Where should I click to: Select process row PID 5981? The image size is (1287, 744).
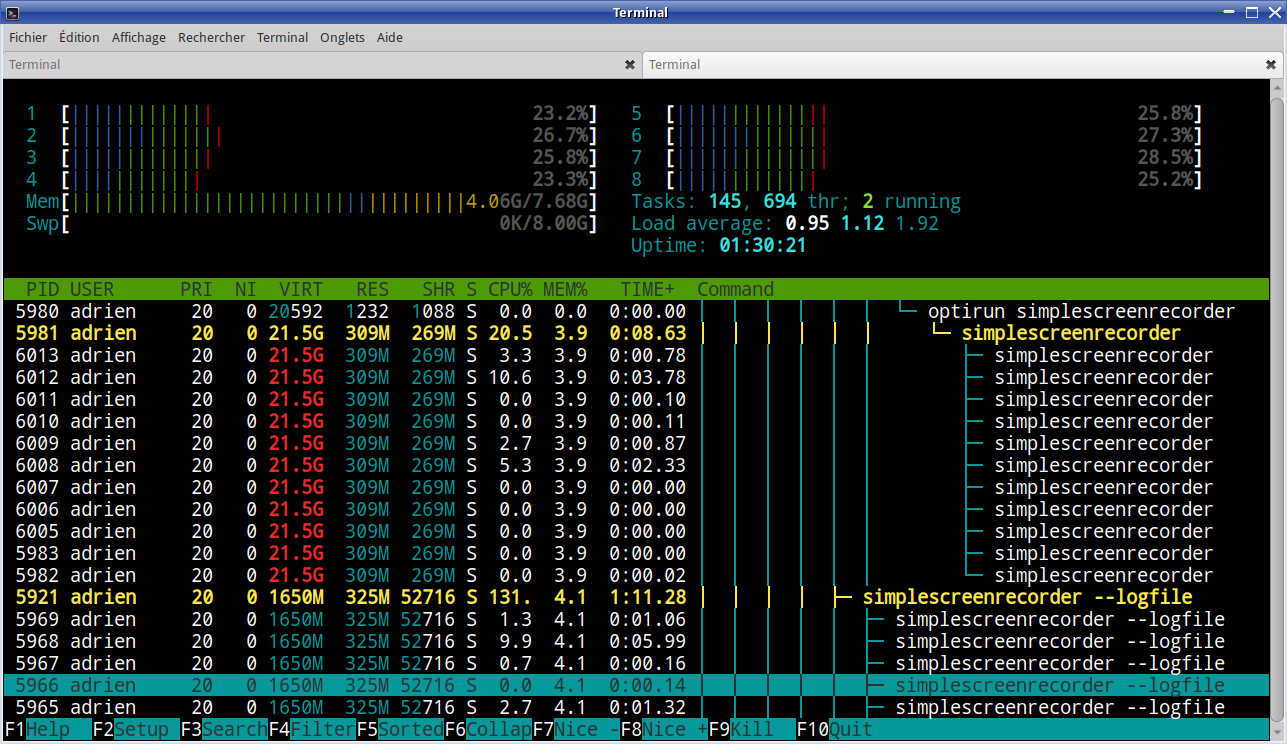[x=637, y=333]
